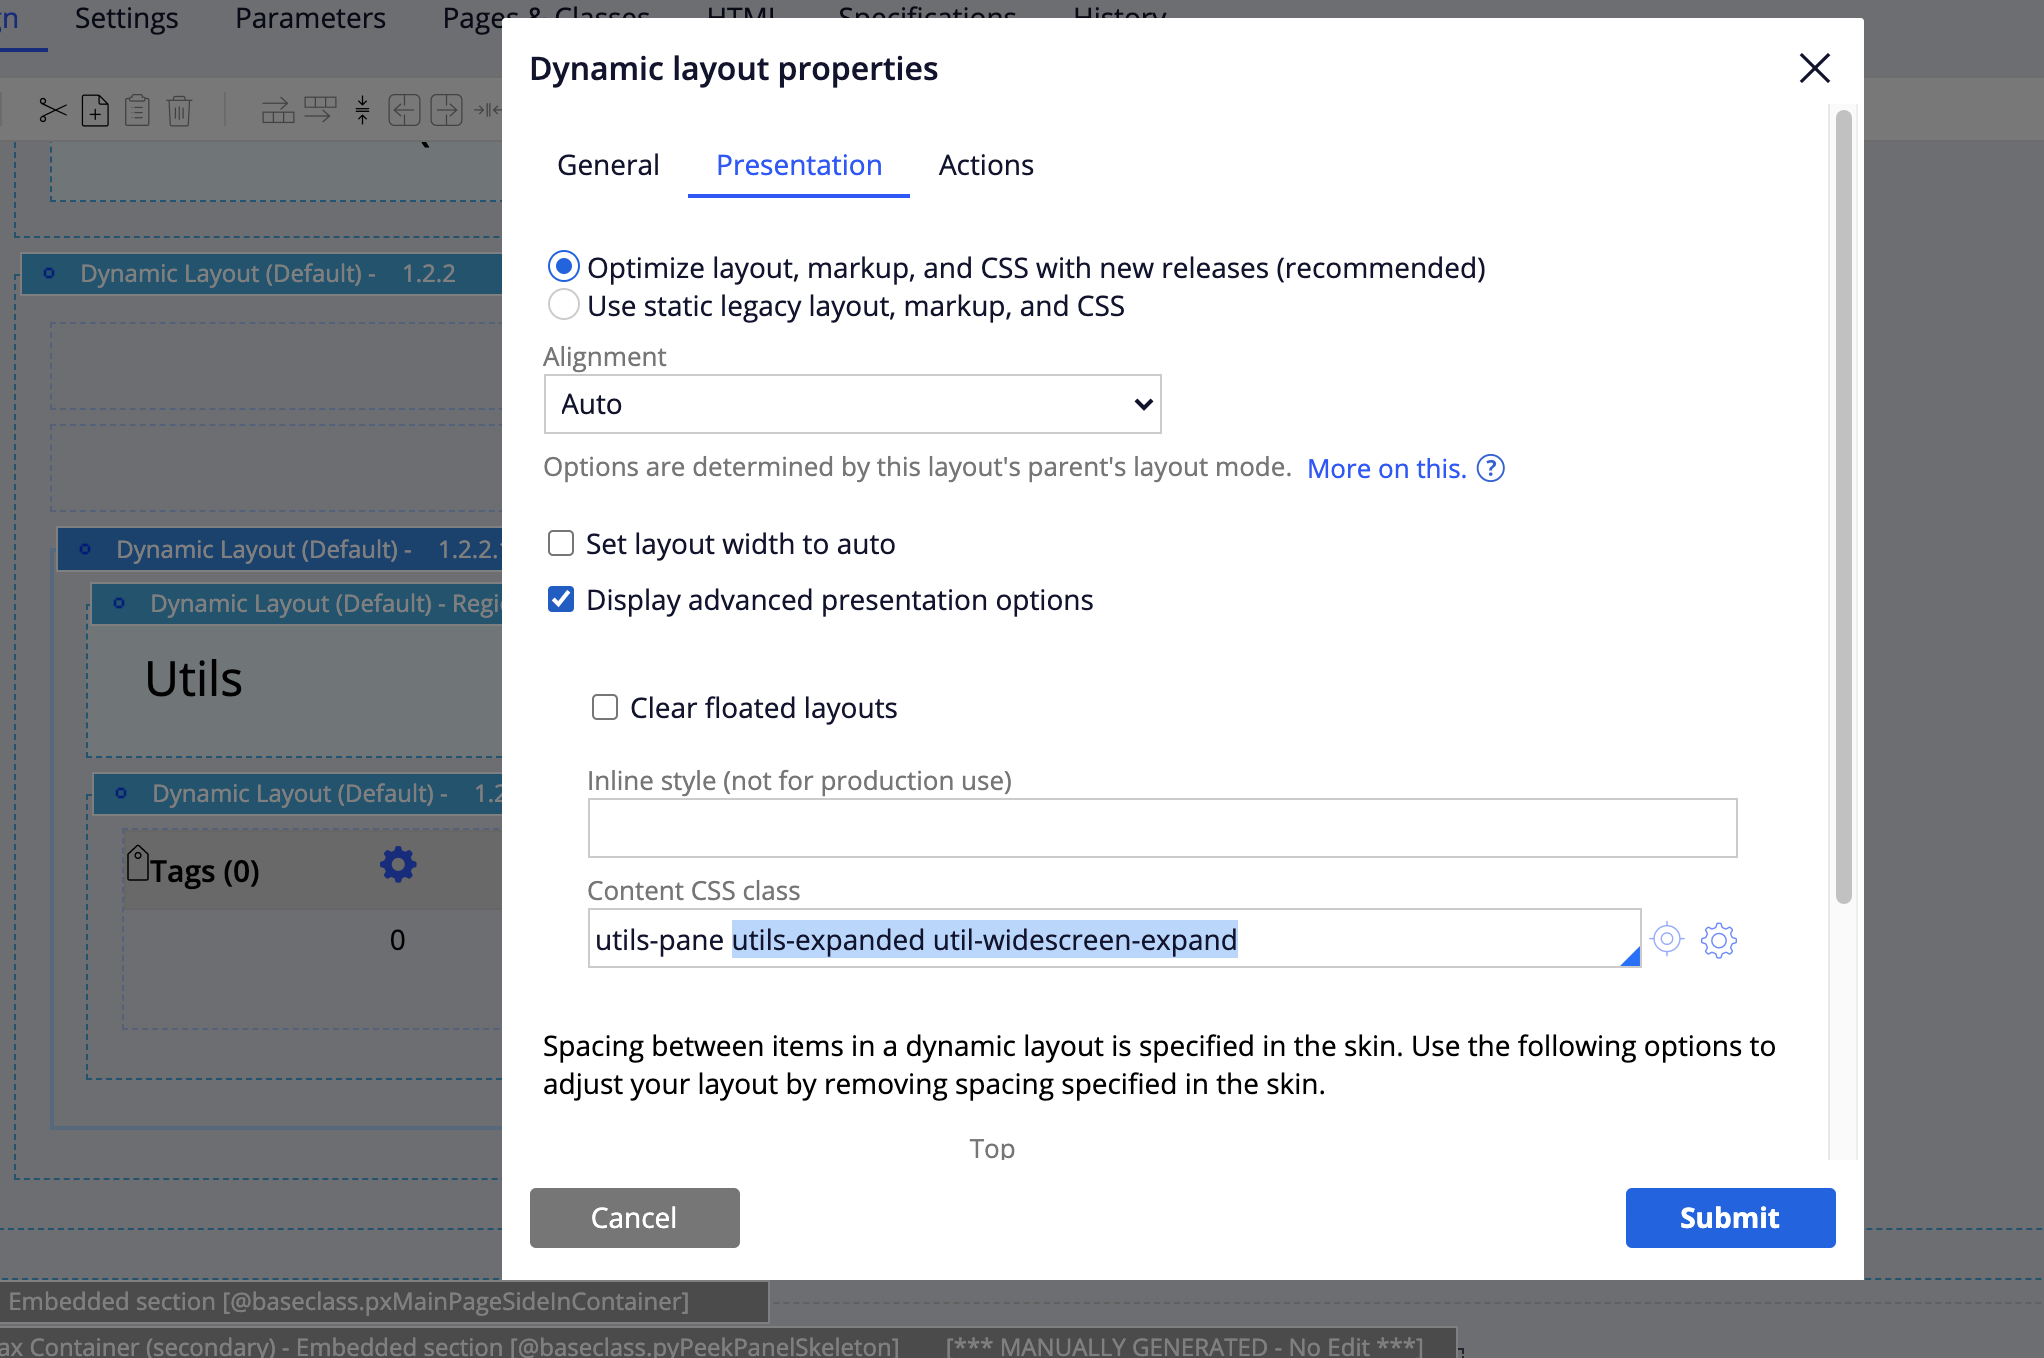Click the Dynamic layout properties title

734,68
